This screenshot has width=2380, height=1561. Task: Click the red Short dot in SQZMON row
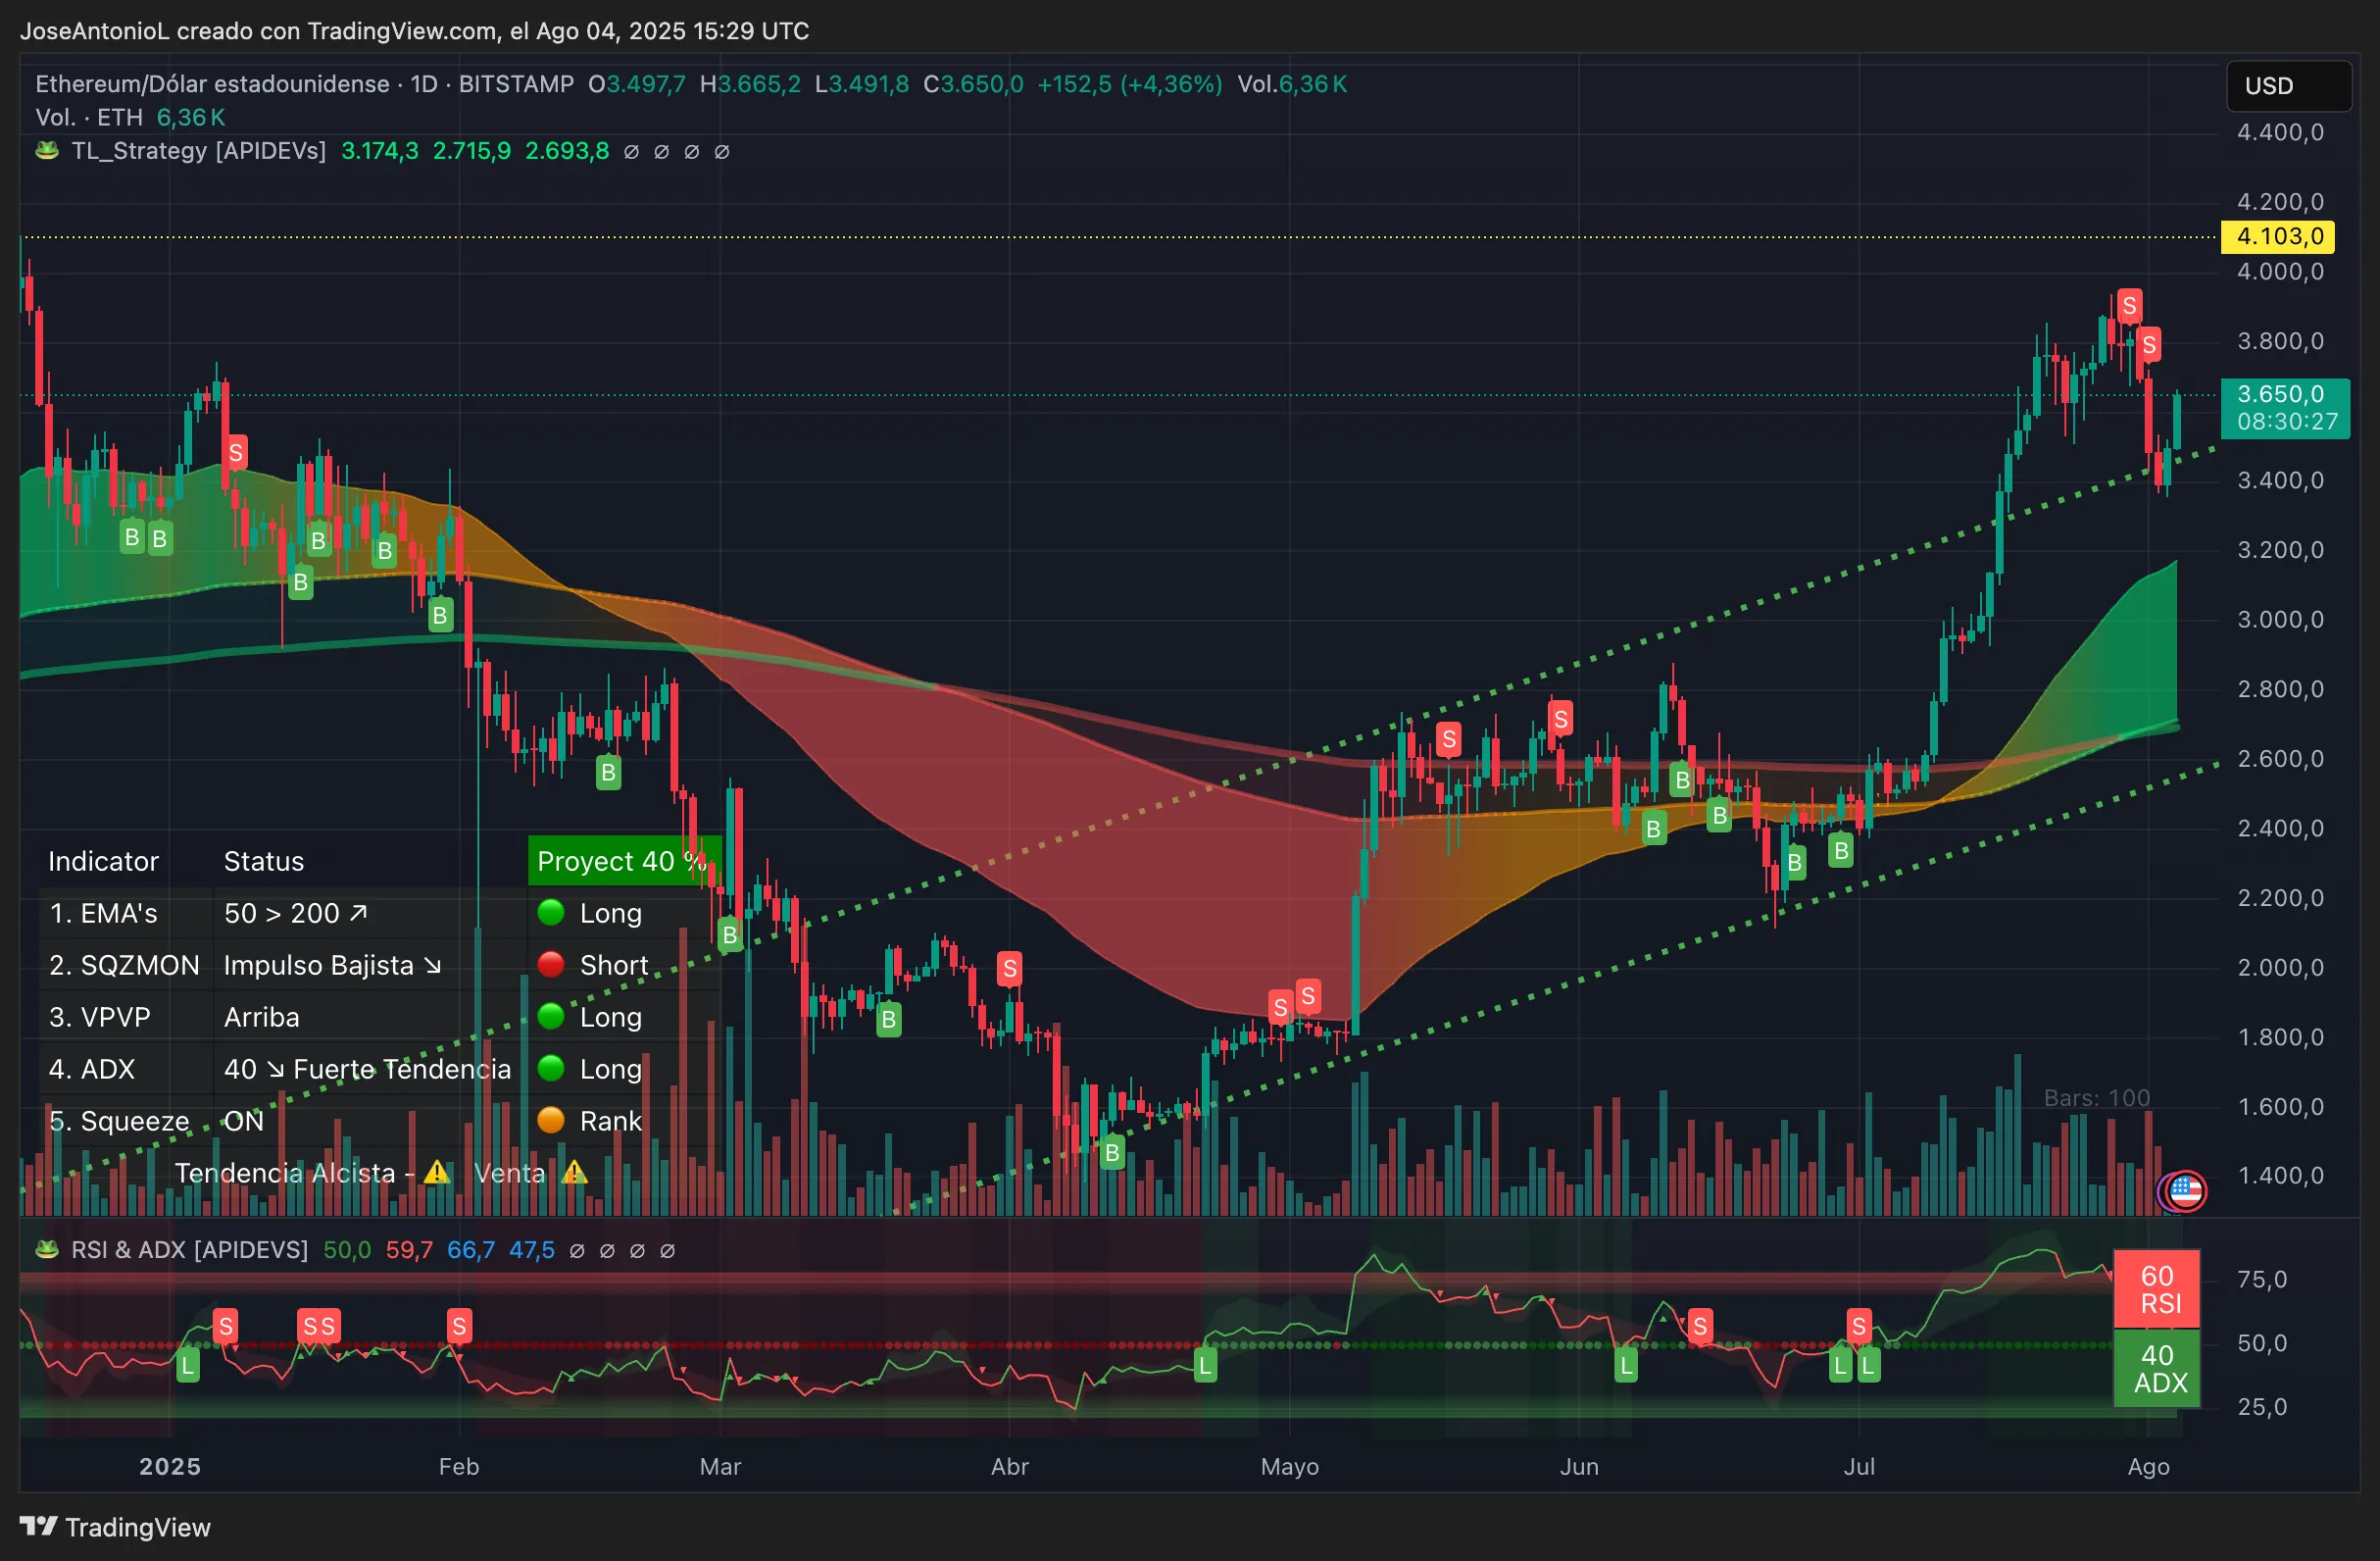pyautogui.click(x=551, y=964)
